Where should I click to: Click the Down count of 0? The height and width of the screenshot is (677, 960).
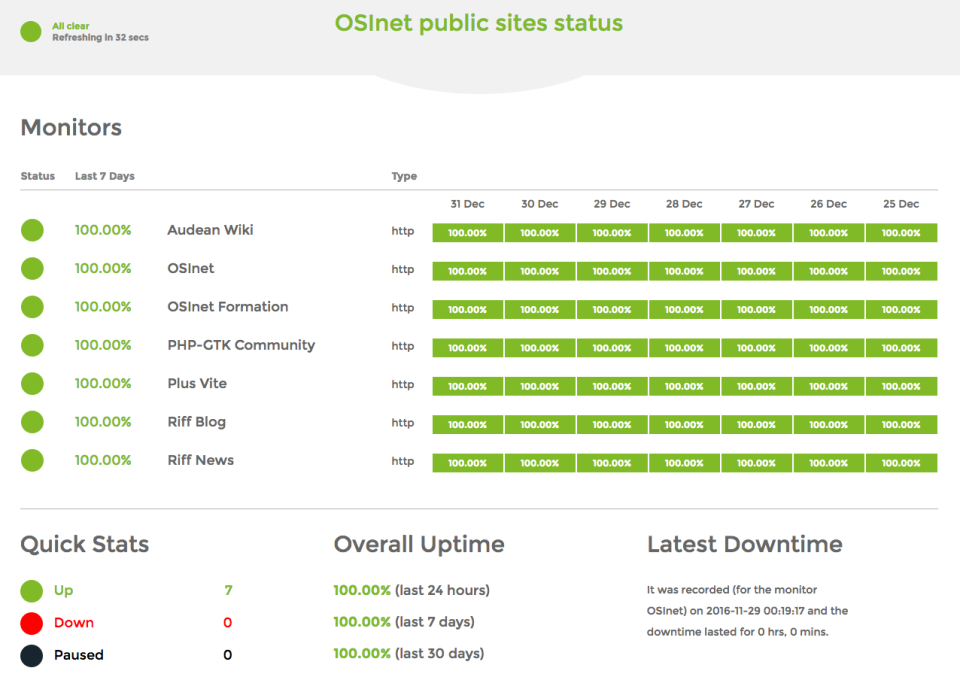tap(227, 623)
